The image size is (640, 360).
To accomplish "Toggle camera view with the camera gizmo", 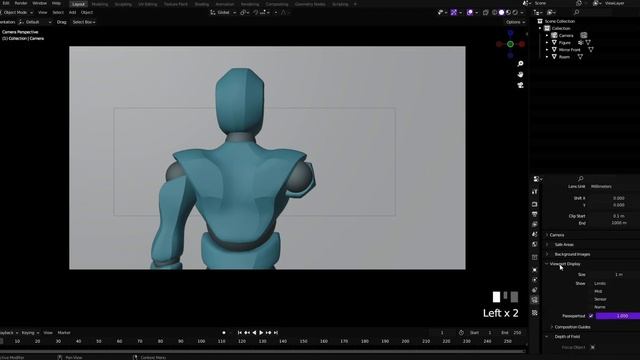I will [520, 85].
